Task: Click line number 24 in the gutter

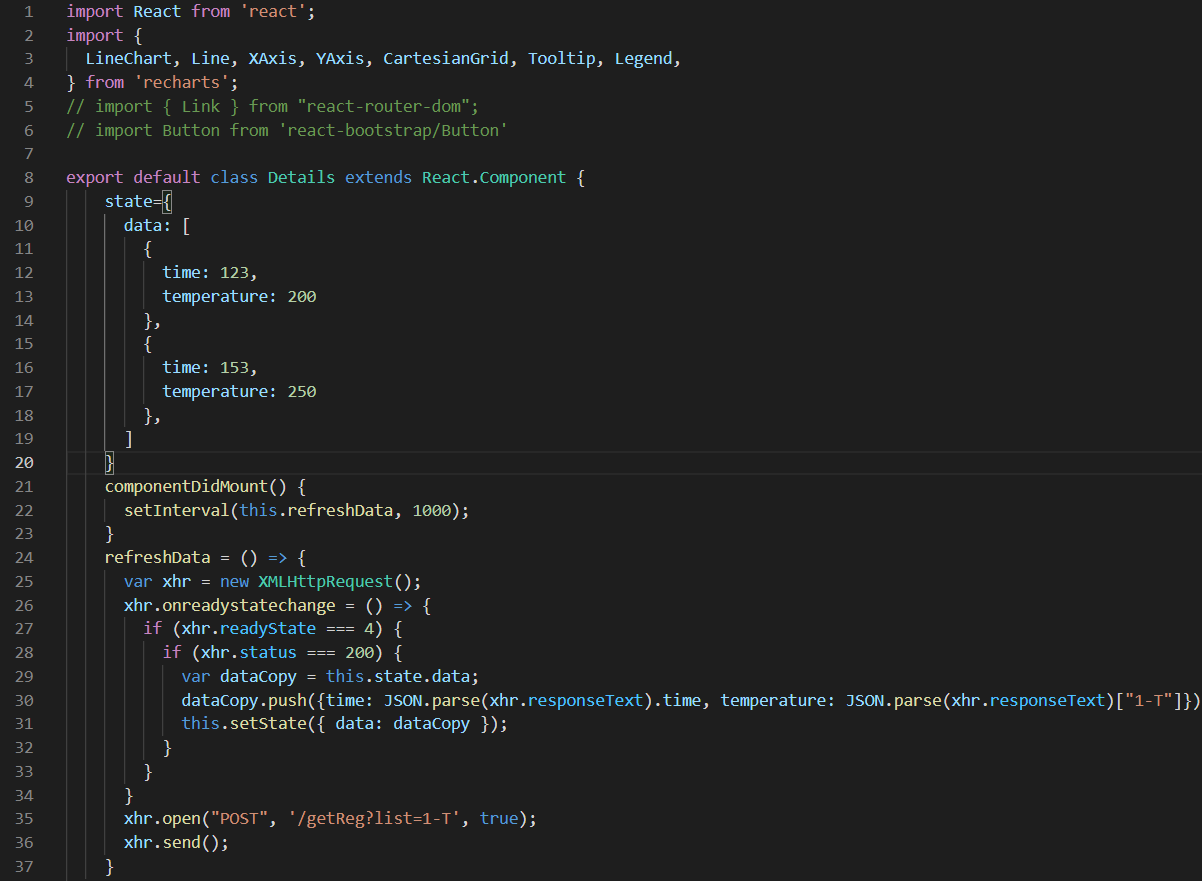Action: click(22, 558)
